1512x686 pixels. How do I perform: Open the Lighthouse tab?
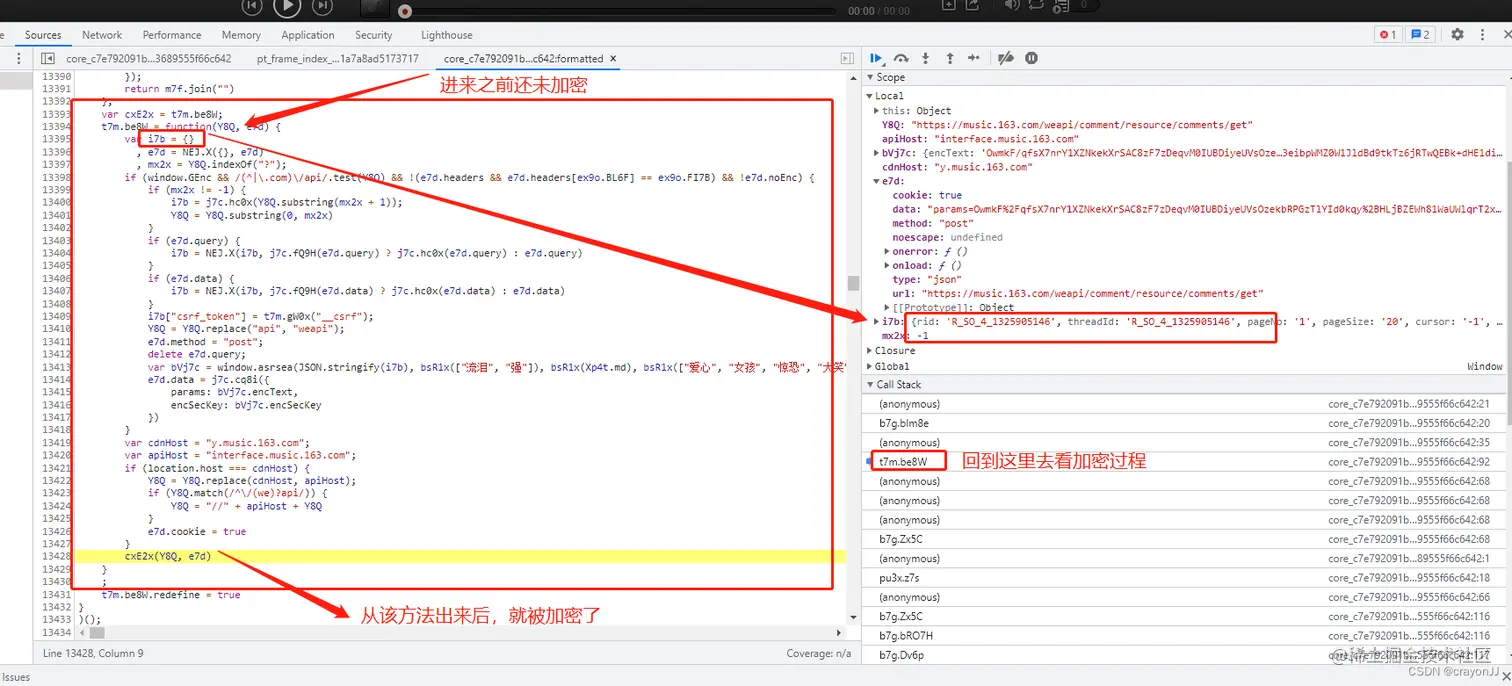[x=447, y=34]
